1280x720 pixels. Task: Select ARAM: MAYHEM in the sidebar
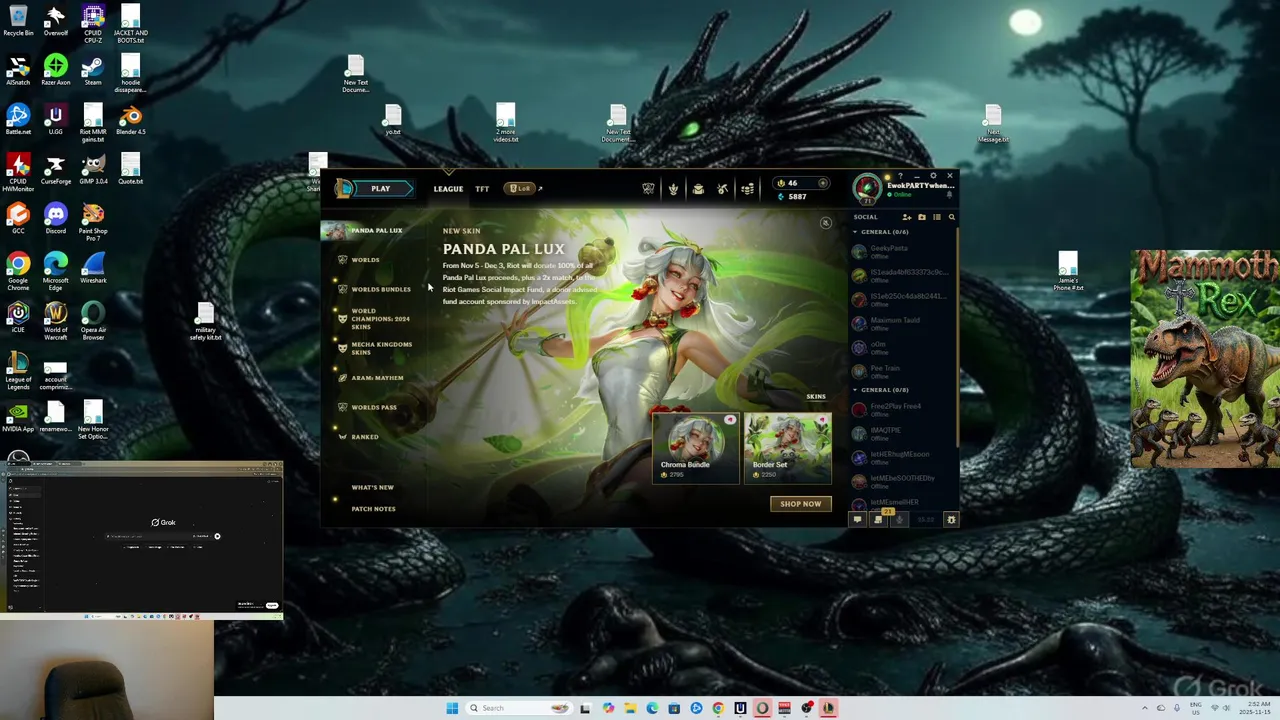pyautogui.click(x=377, y=378)
